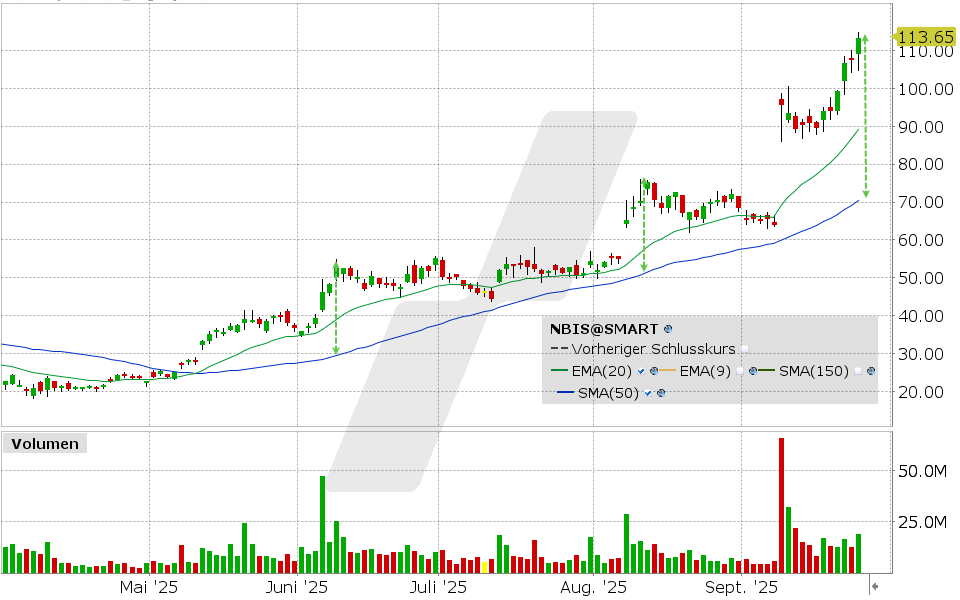Click the 113.65 current price tag
960x600 pixels.
coord(925,37)
